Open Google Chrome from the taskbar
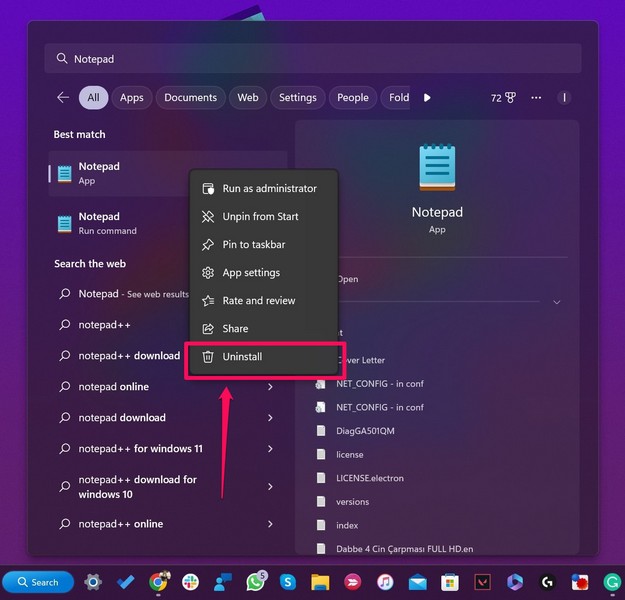 [158, 581]
